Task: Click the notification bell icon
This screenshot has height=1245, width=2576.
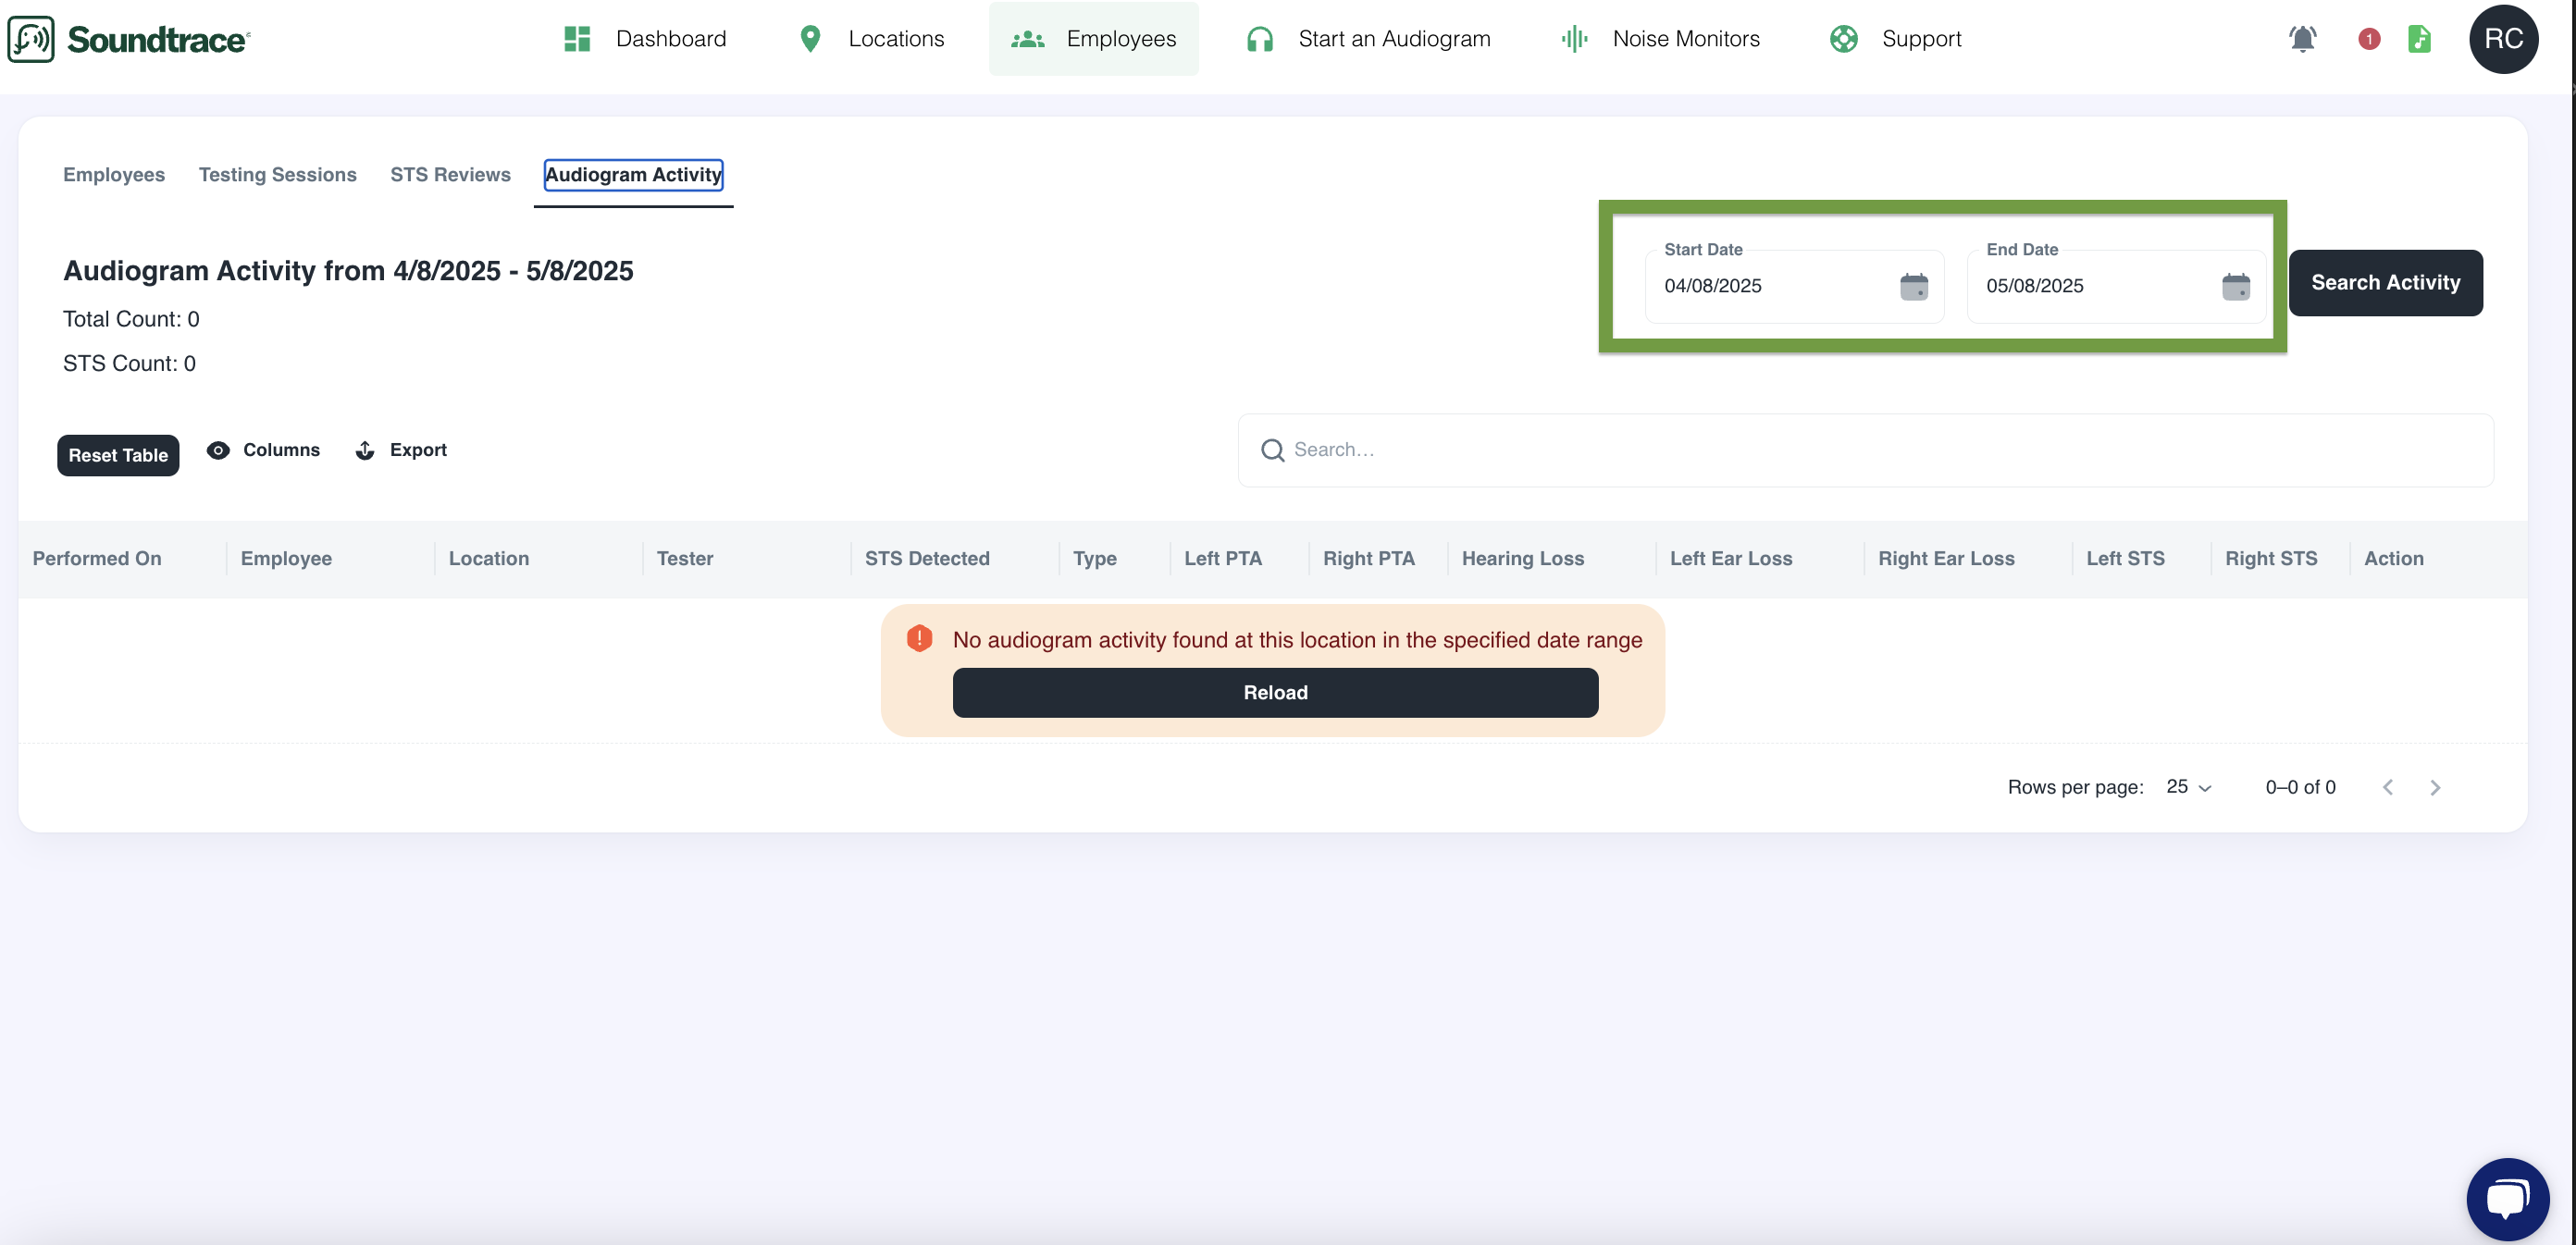Action: point(2302,39)
